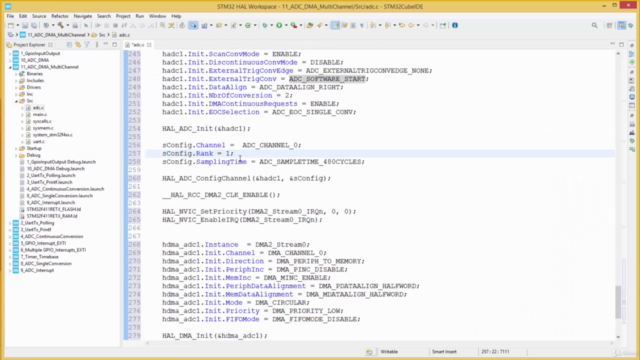Click the Search magnifier icon at top right
The image size is (640, 360).
[595, 25]
